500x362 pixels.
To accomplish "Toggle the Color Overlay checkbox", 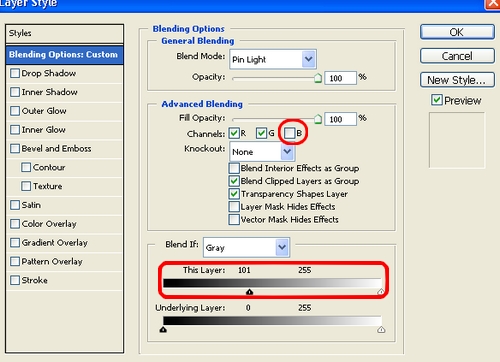I will tap(15, 224).
